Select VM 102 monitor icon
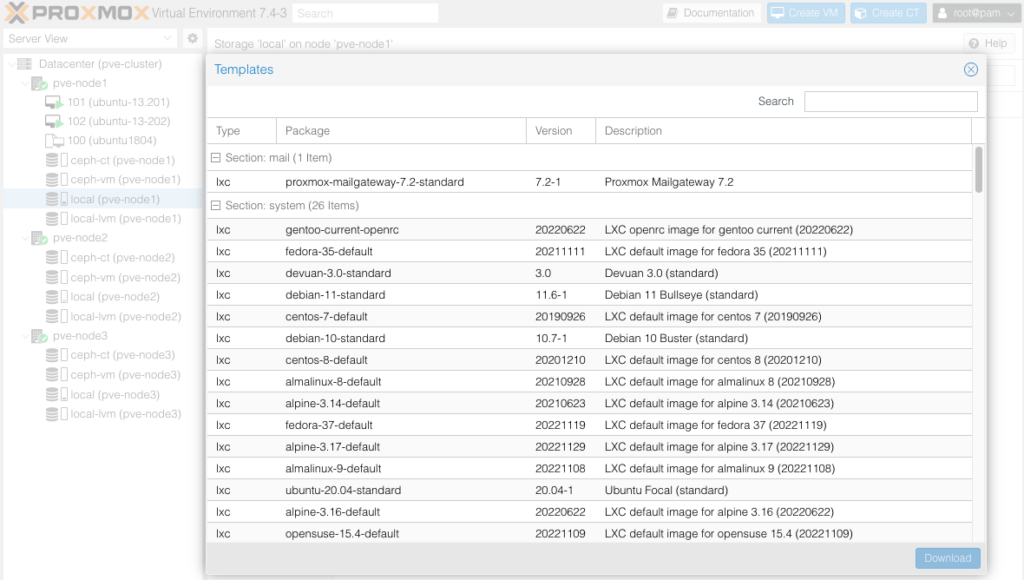Image resolution: width=1024 pixels, height=580 pixels. point(54,121)
